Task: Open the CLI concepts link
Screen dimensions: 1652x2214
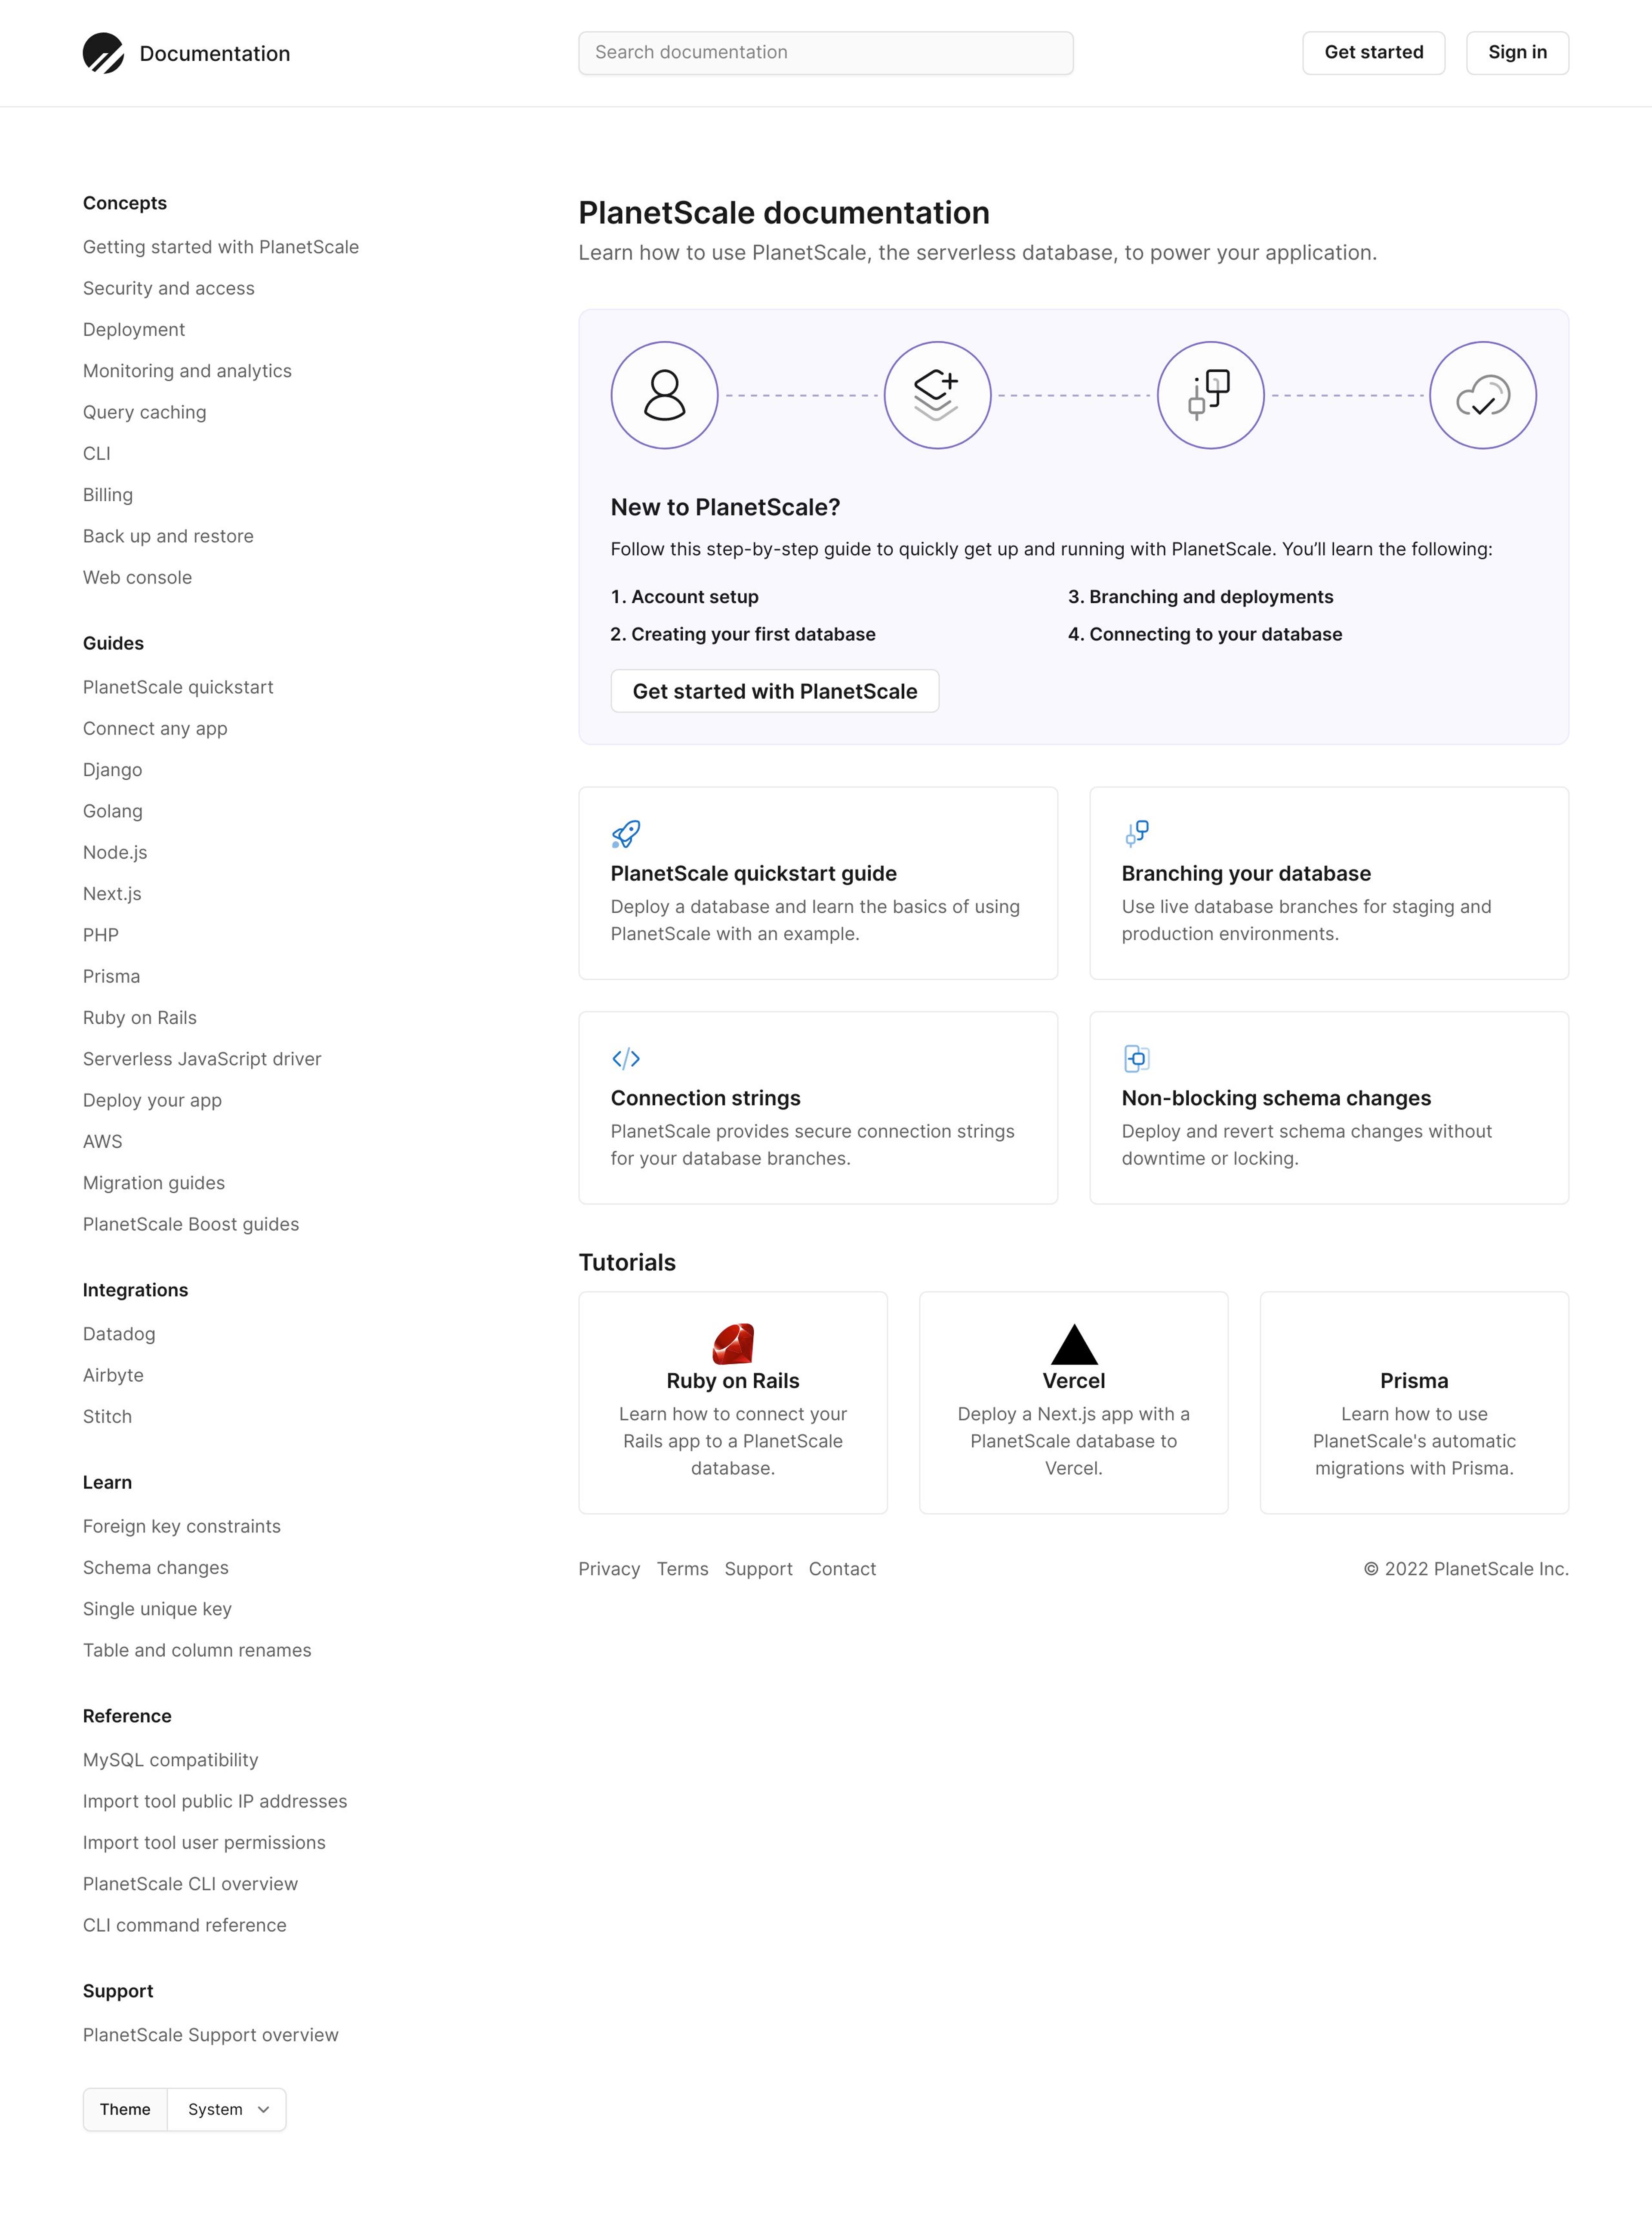Action: [x=97, y=453]
